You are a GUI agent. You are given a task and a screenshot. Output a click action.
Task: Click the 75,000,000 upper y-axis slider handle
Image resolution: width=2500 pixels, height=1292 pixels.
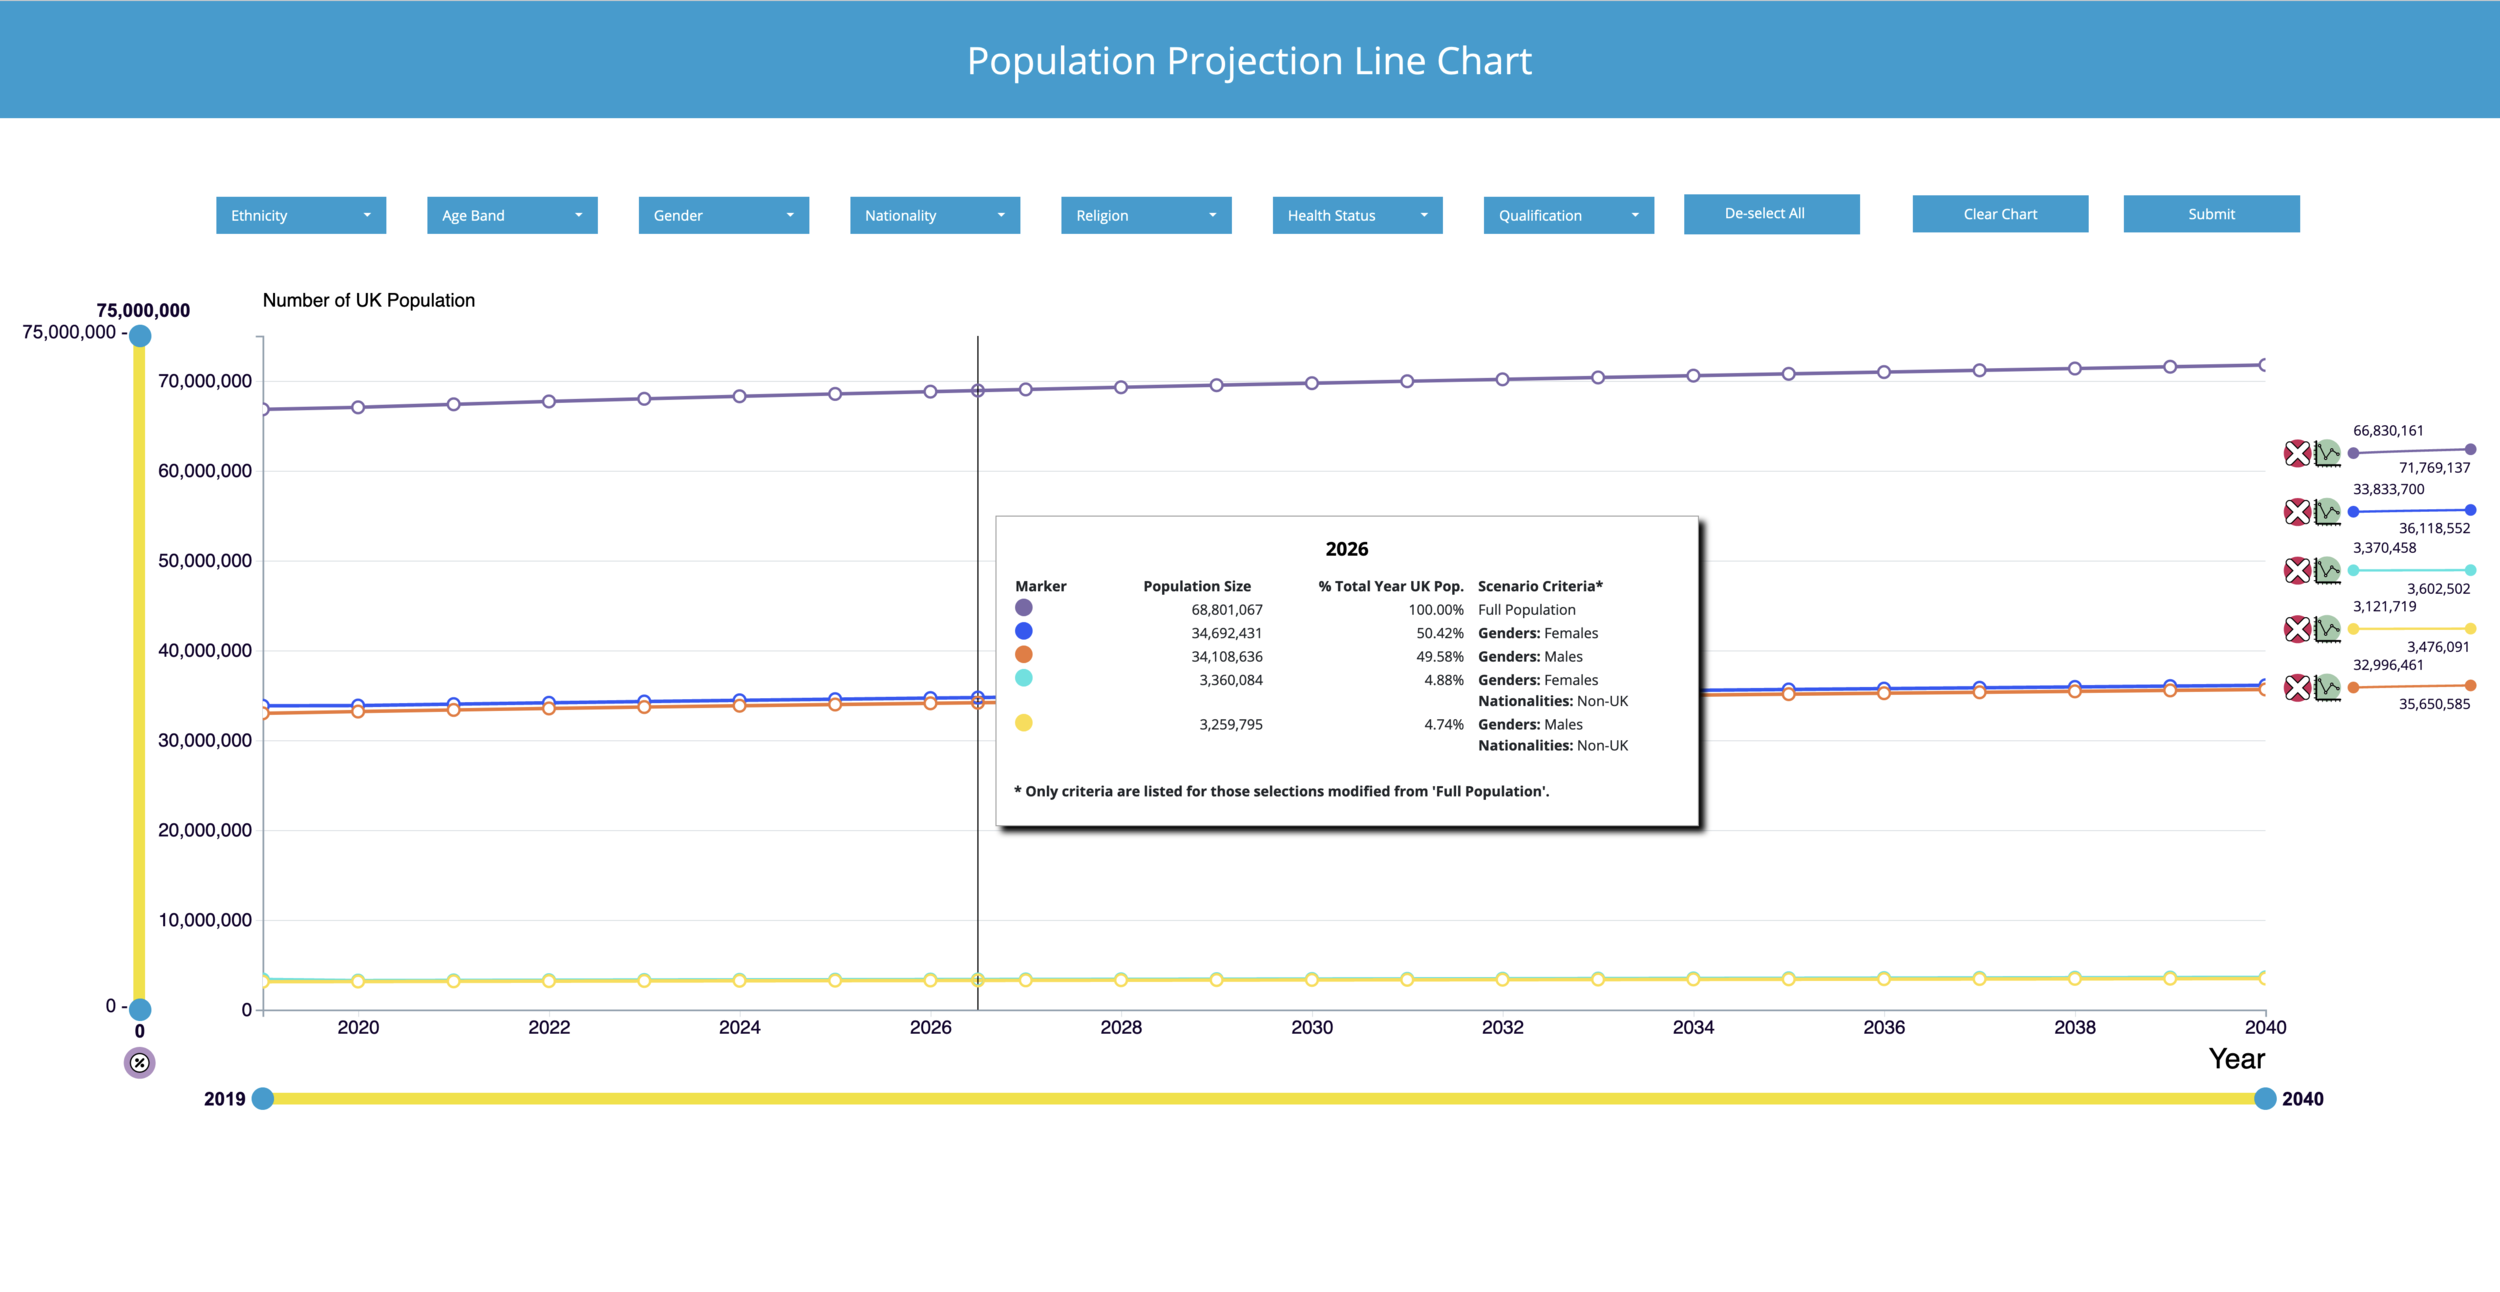tap(140, 336)
